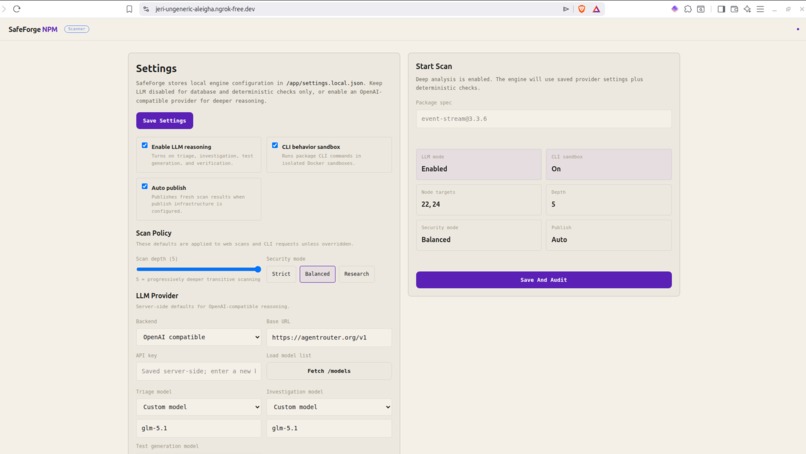Click the Scanner badge in the header
The image size is (806, 454).
coord(77,29)
